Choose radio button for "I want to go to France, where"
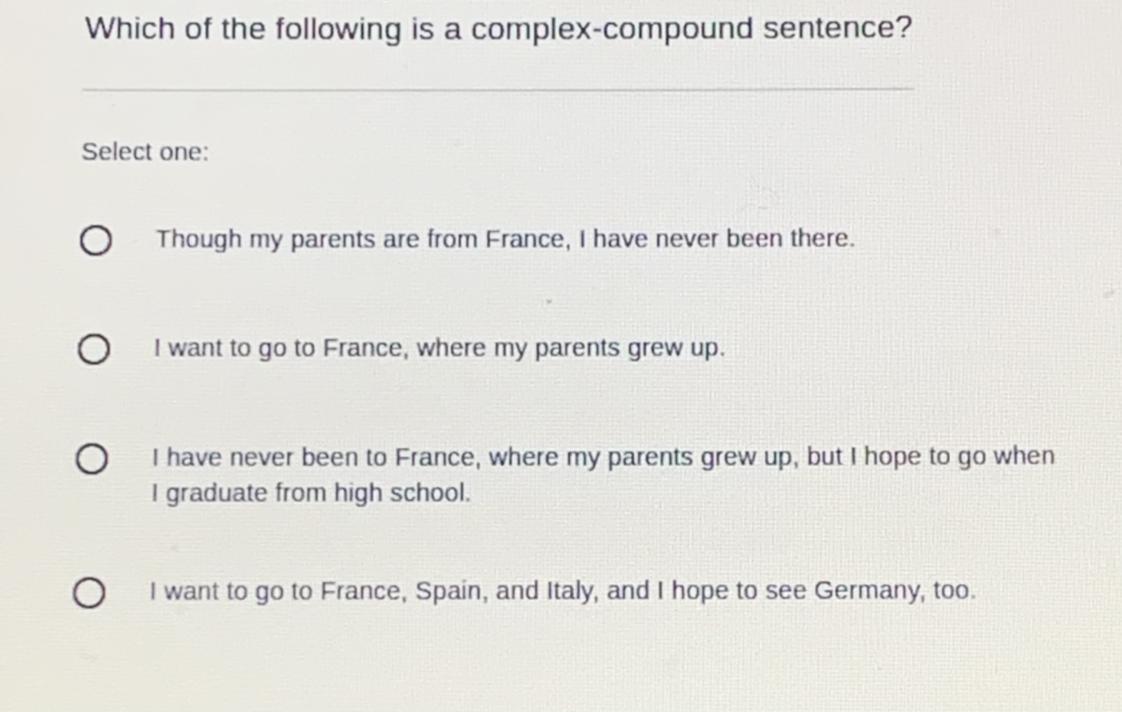 93,351
